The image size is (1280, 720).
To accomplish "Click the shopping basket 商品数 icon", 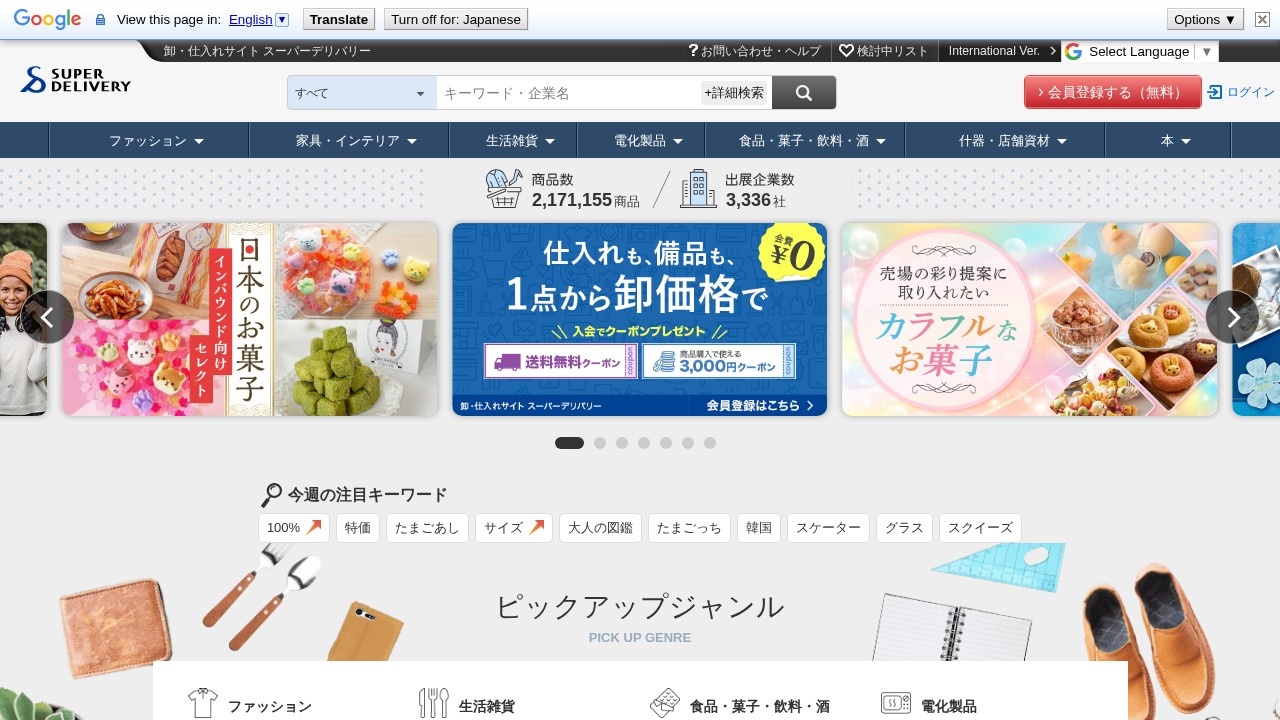I will pos(504,188).
